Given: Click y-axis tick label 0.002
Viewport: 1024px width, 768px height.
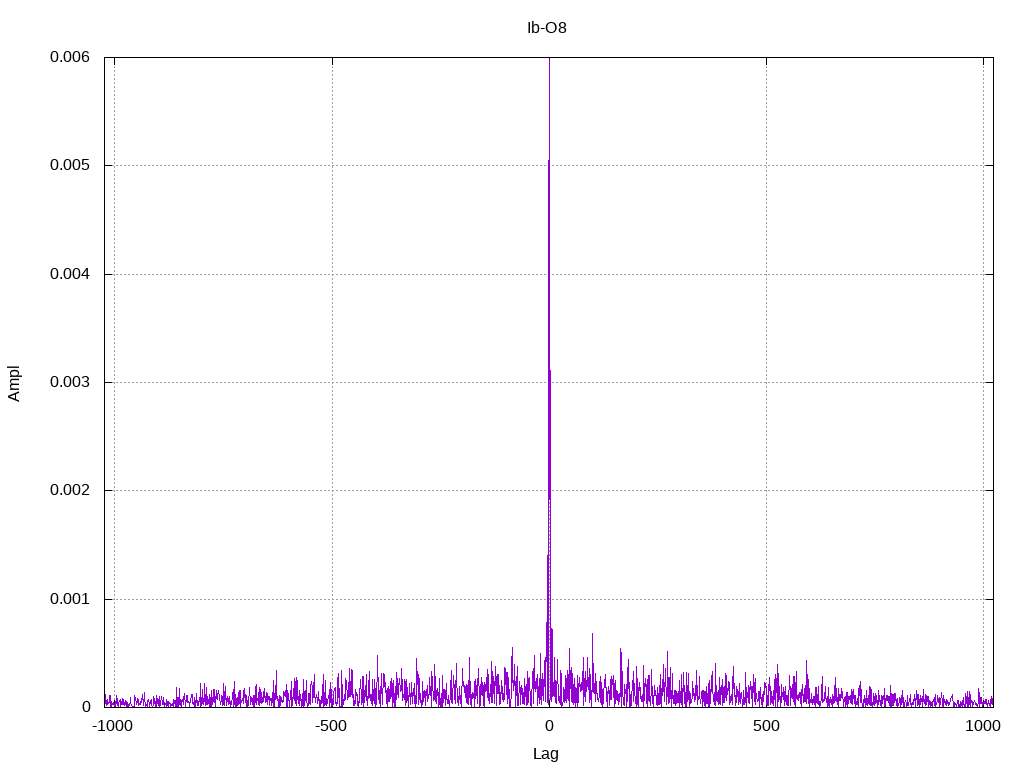Looking at the screenshot, I should [70, 490].
